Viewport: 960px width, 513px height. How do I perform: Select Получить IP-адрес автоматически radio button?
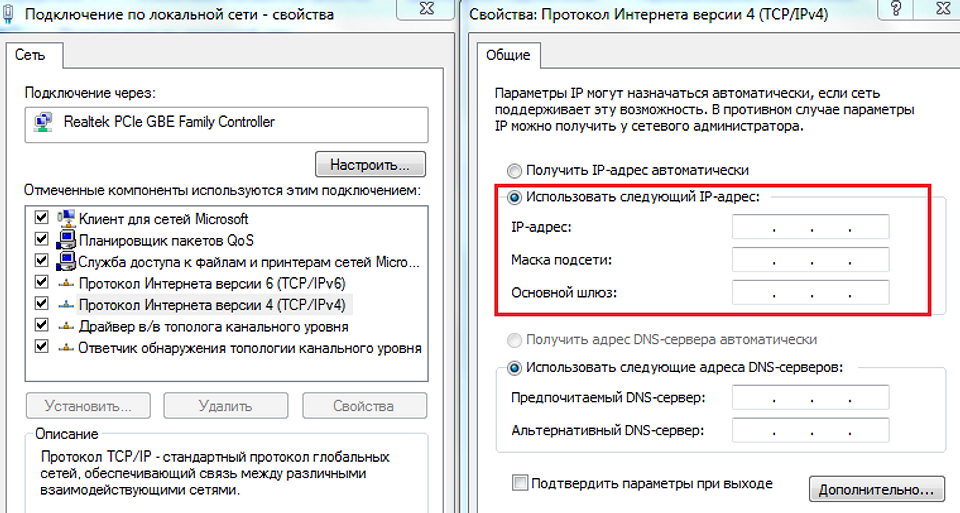coord(514,170)
